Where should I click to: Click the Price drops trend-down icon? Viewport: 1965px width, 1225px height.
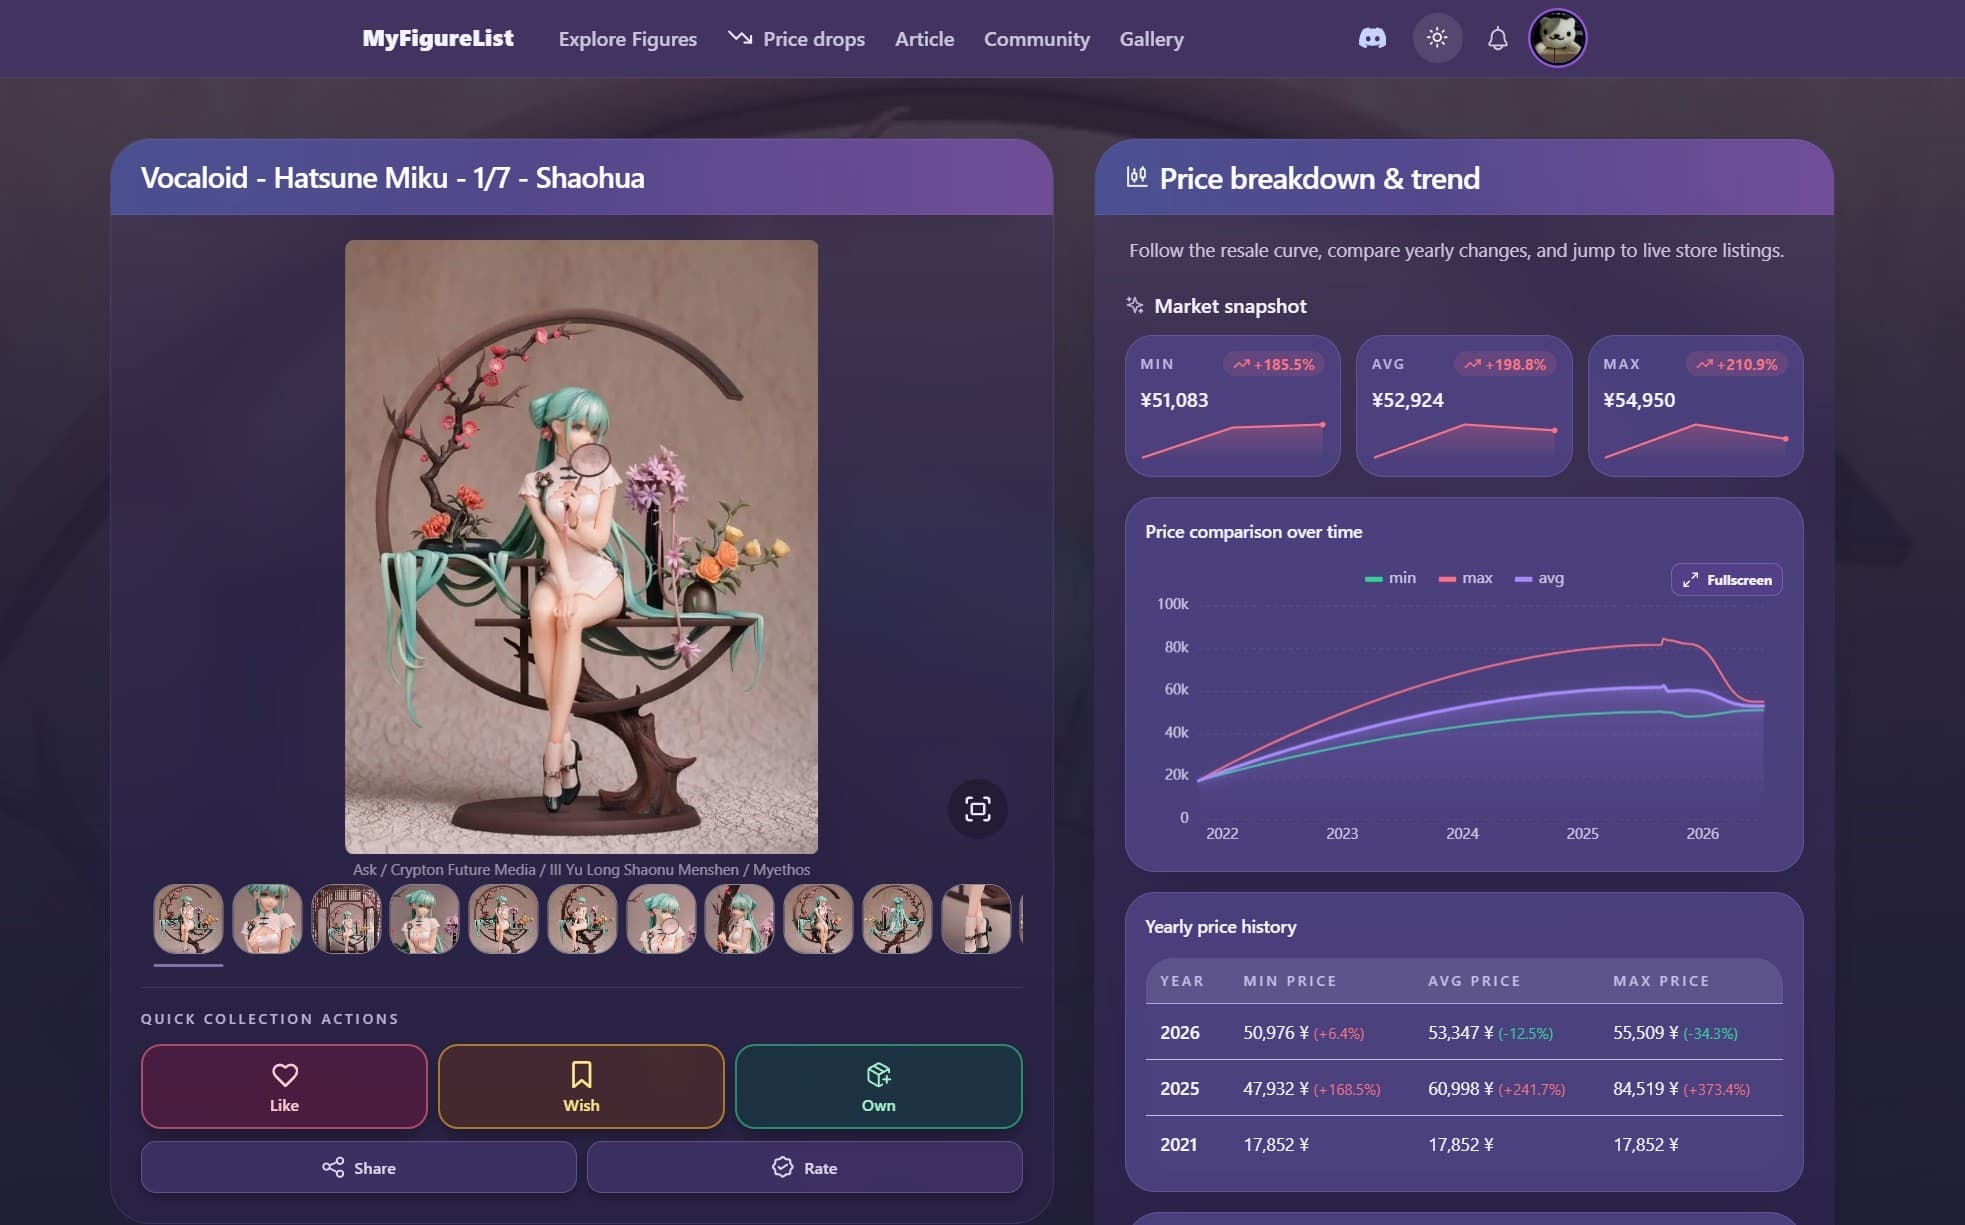tap(740, 38)
